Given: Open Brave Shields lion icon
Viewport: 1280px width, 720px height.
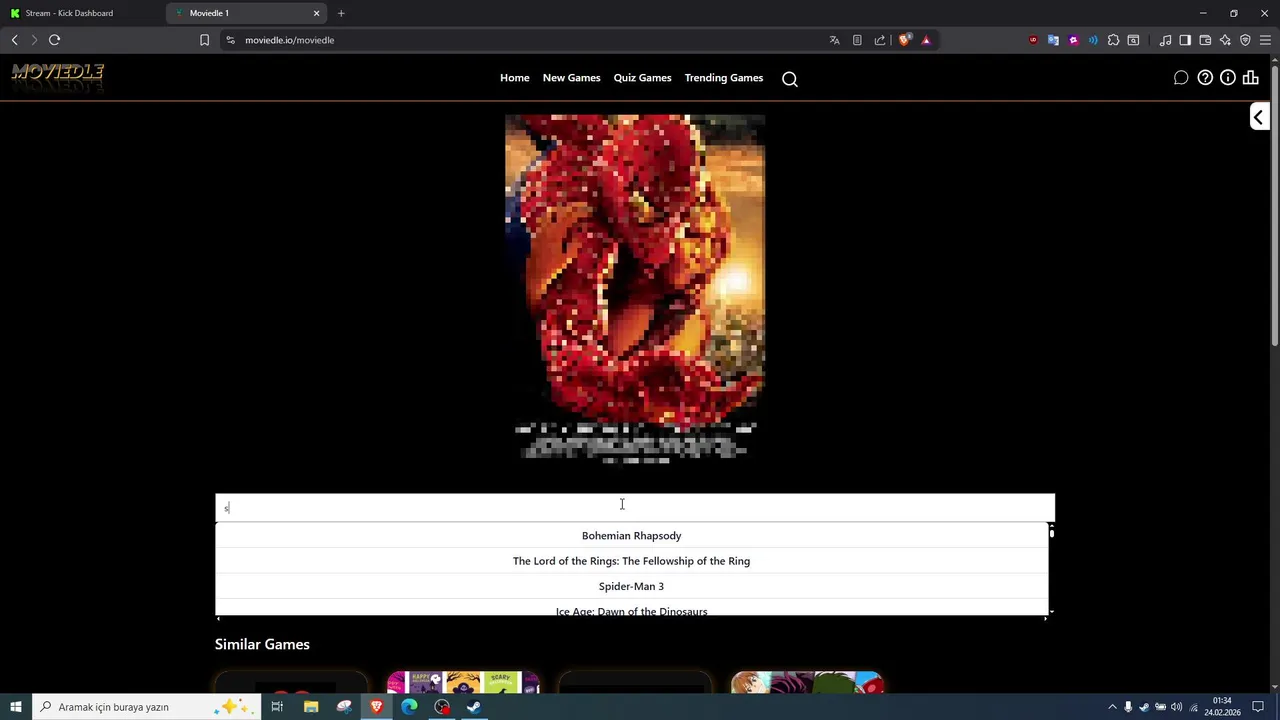Looking at the screenshot, I should (905, 40).
